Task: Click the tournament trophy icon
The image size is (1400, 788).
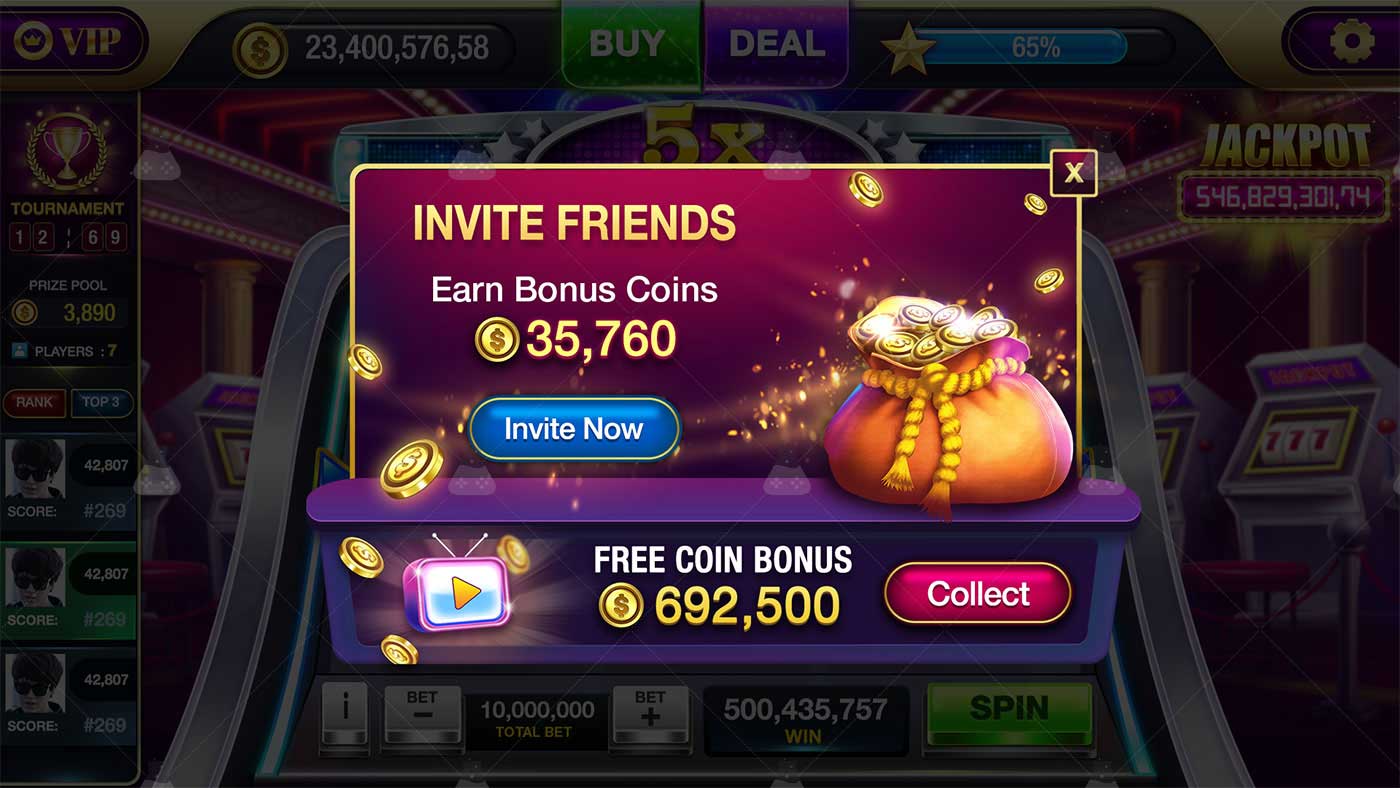Action: (x=67, y=152)
